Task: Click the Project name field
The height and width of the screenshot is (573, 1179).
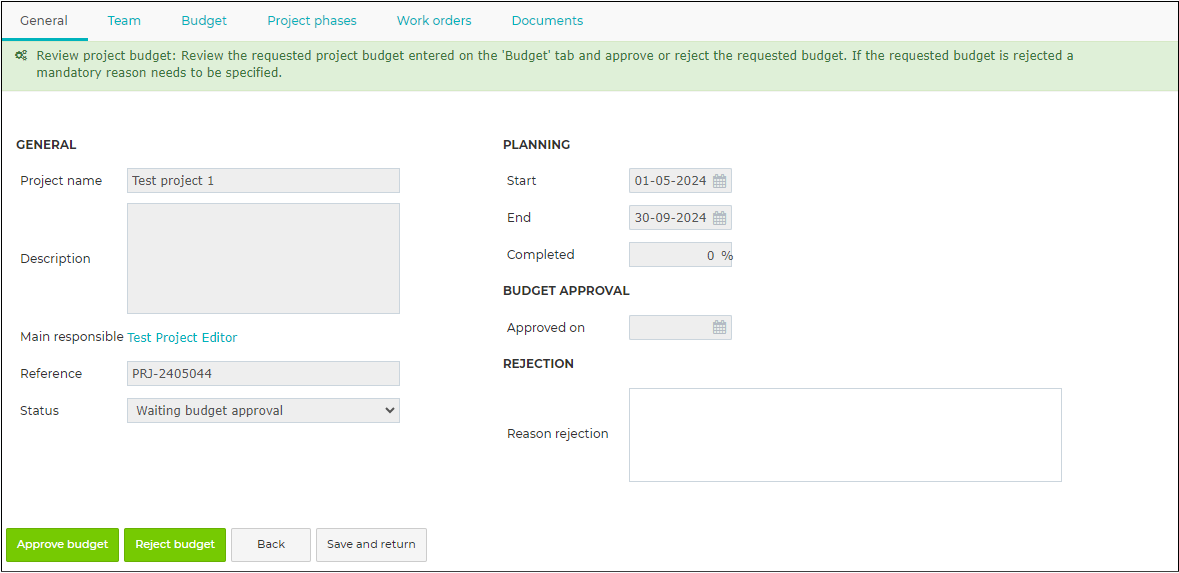Action: tap(263, 180)
